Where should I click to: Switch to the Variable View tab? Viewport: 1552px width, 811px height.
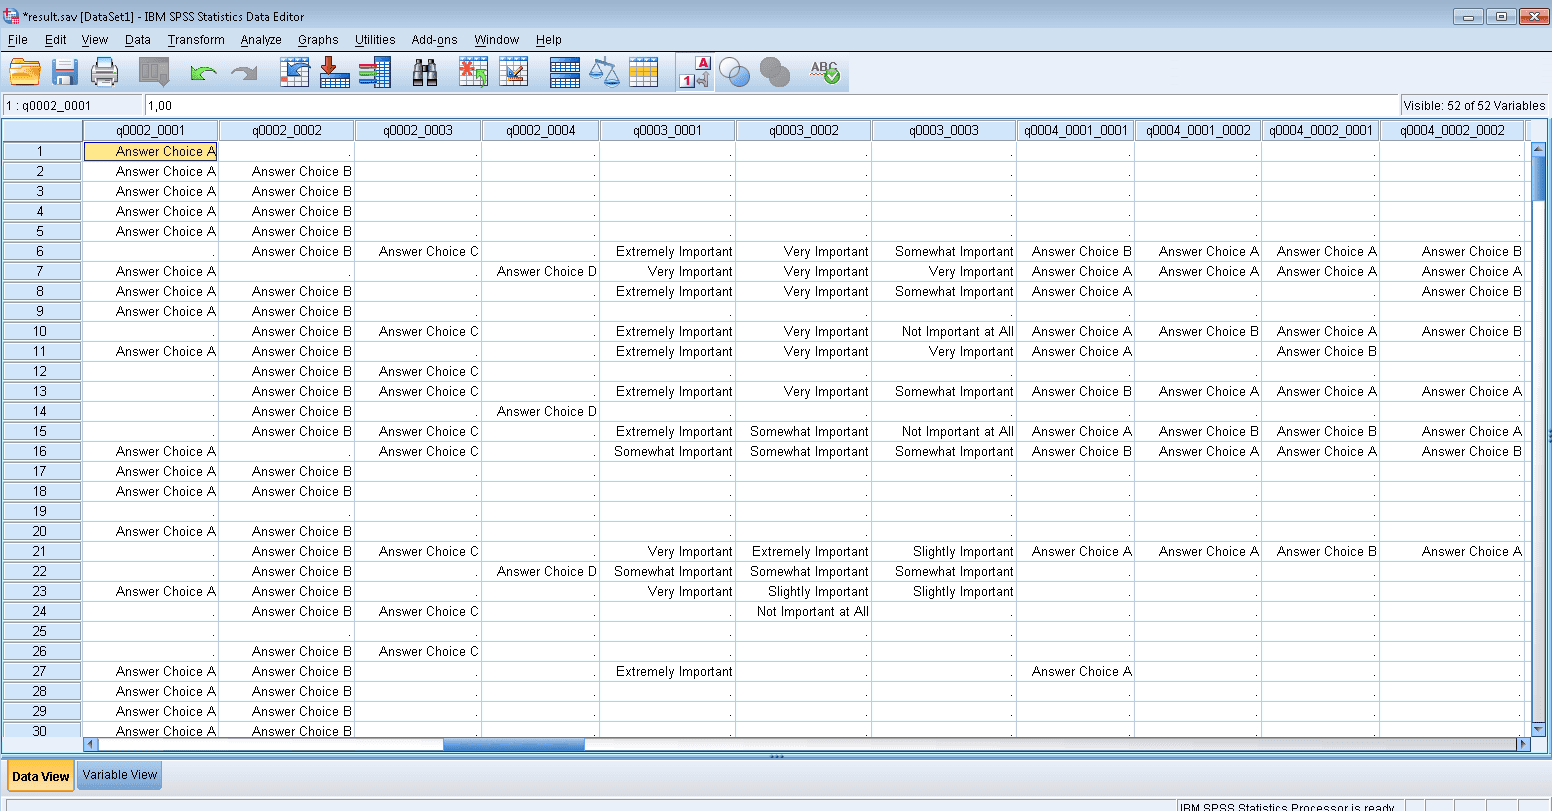[x=119, y=775]
